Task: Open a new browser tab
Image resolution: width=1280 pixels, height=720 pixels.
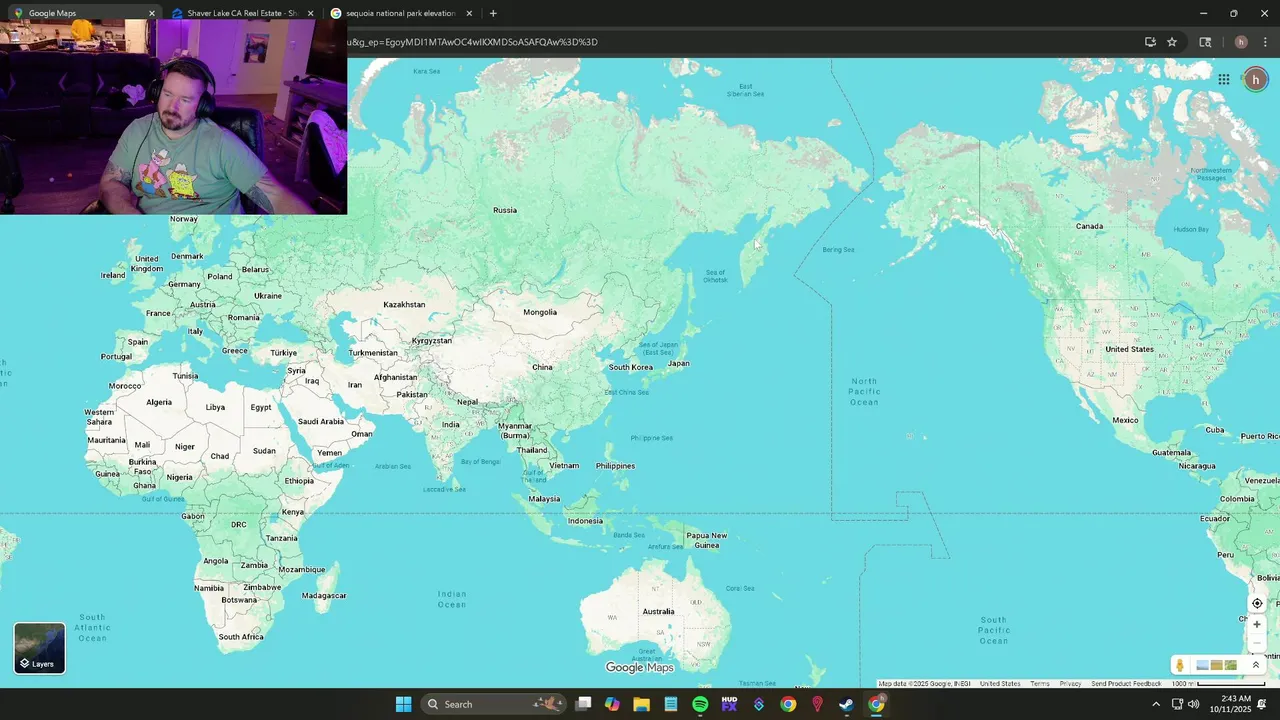Action: [493, 13]
